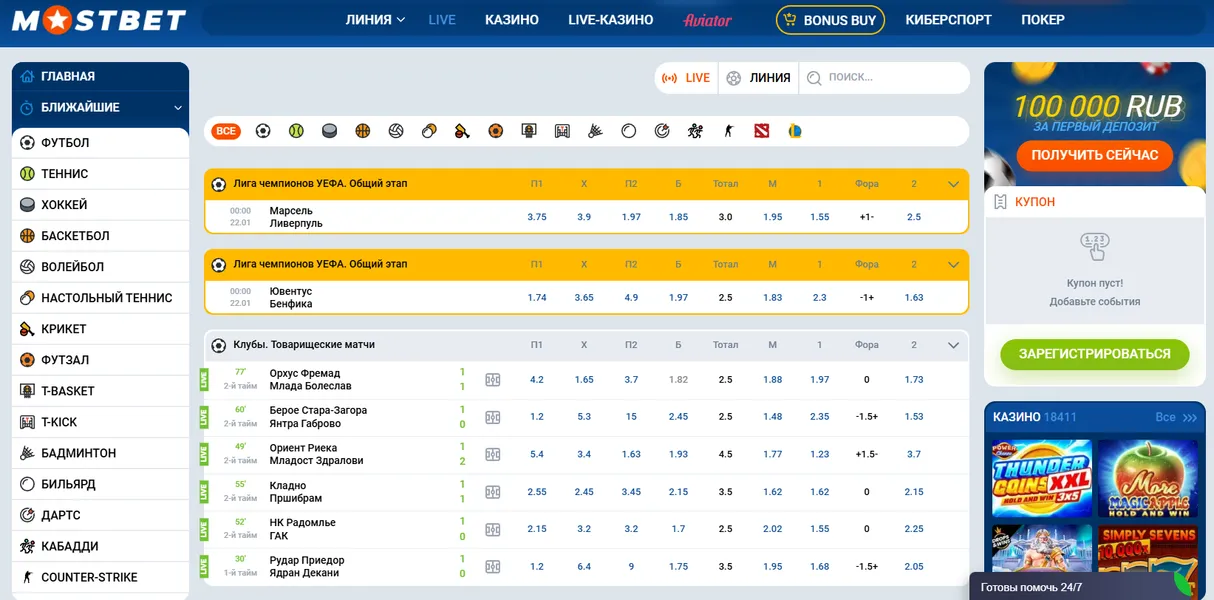Open the match statistics grid for Orhus Fremad
Viewport: 1214px width, 600px height.
click(x=492, y=380)
